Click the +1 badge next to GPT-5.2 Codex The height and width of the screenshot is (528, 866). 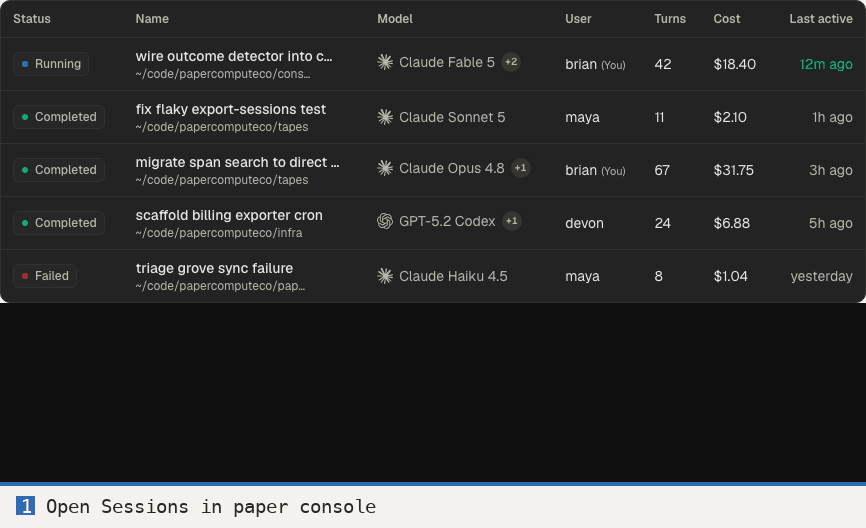(511, 221)
